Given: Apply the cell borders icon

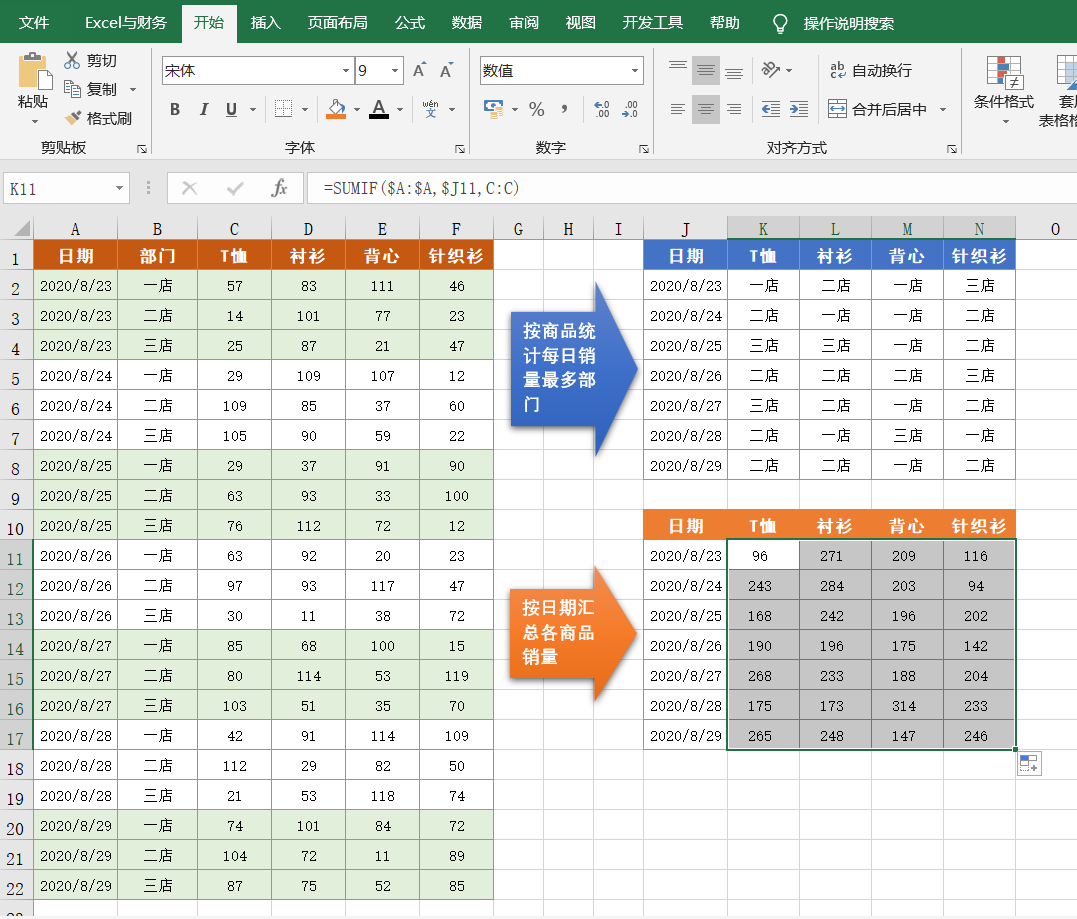Looking at the screenshot, I should pyautogui.click(x=283, y=109).
